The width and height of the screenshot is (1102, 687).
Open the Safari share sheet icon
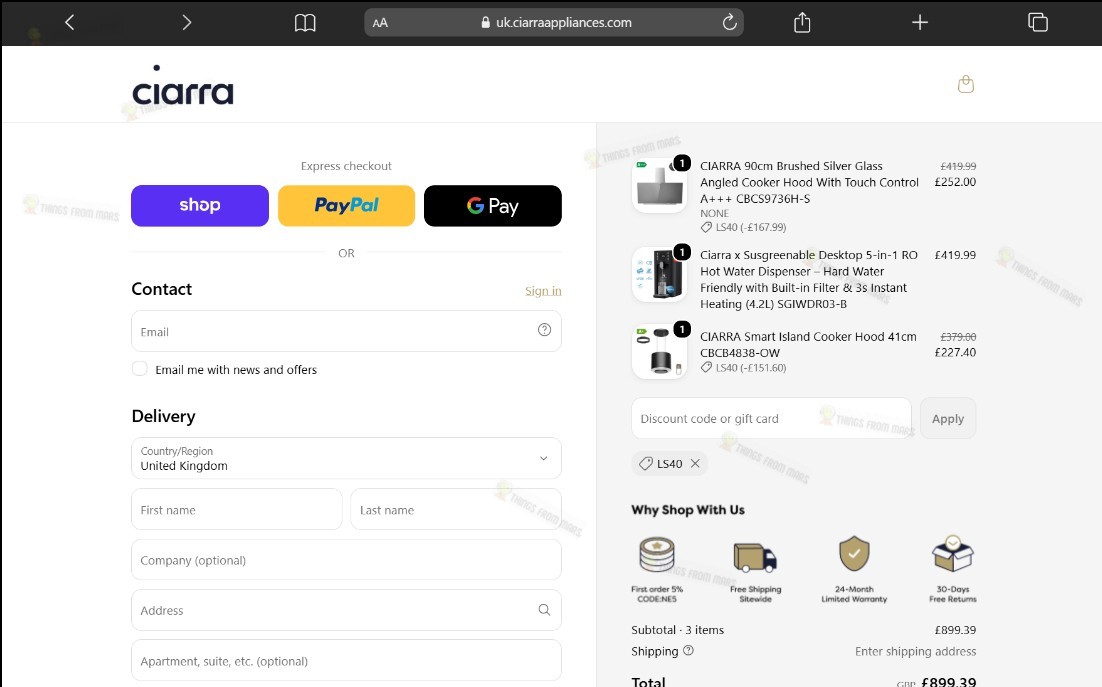(x=802, y=22)
